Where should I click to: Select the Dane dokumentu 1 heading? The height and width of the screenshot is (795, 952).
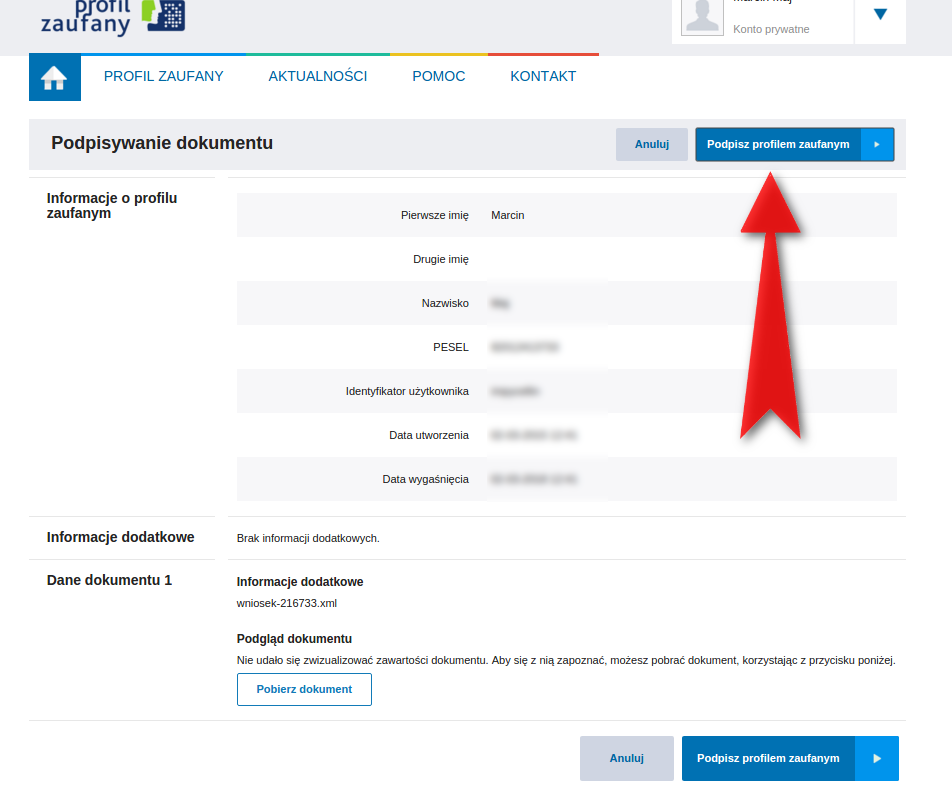point(109,580)
